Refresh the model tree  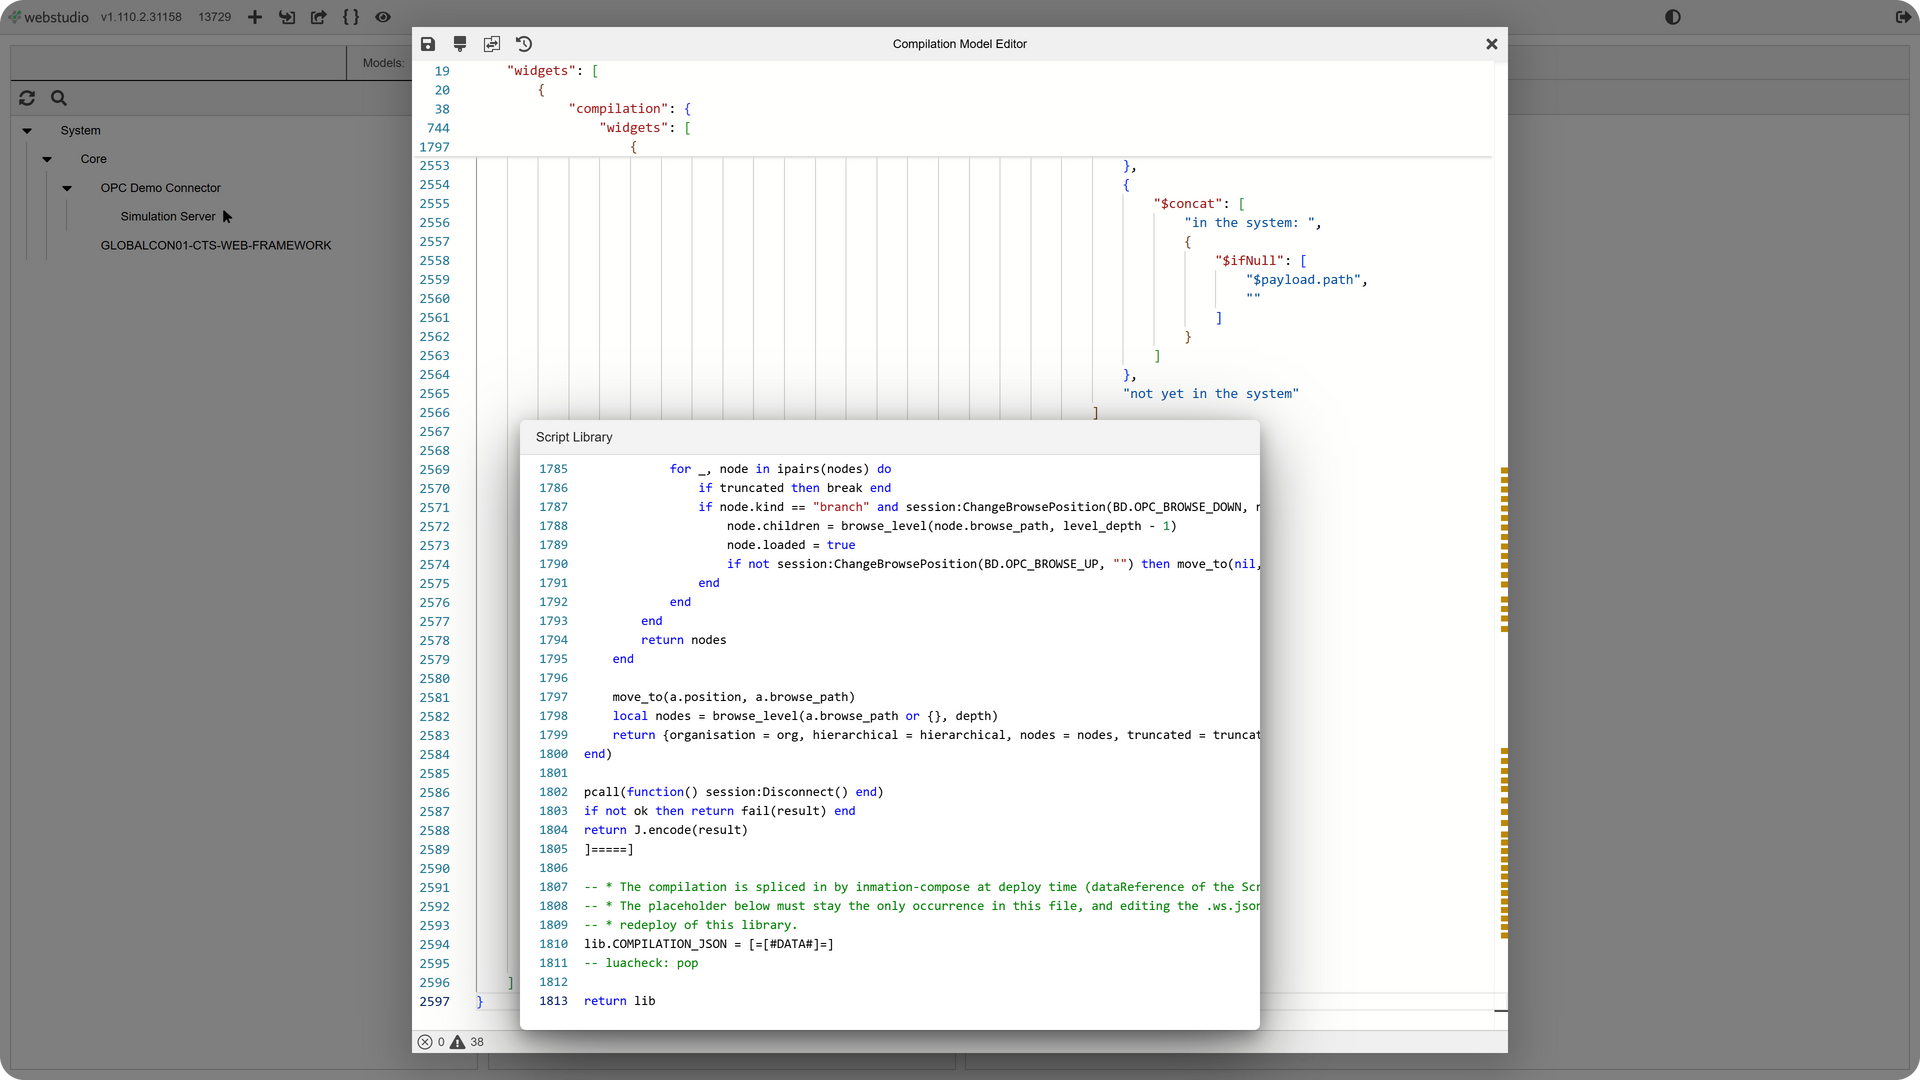coord(27,98)
